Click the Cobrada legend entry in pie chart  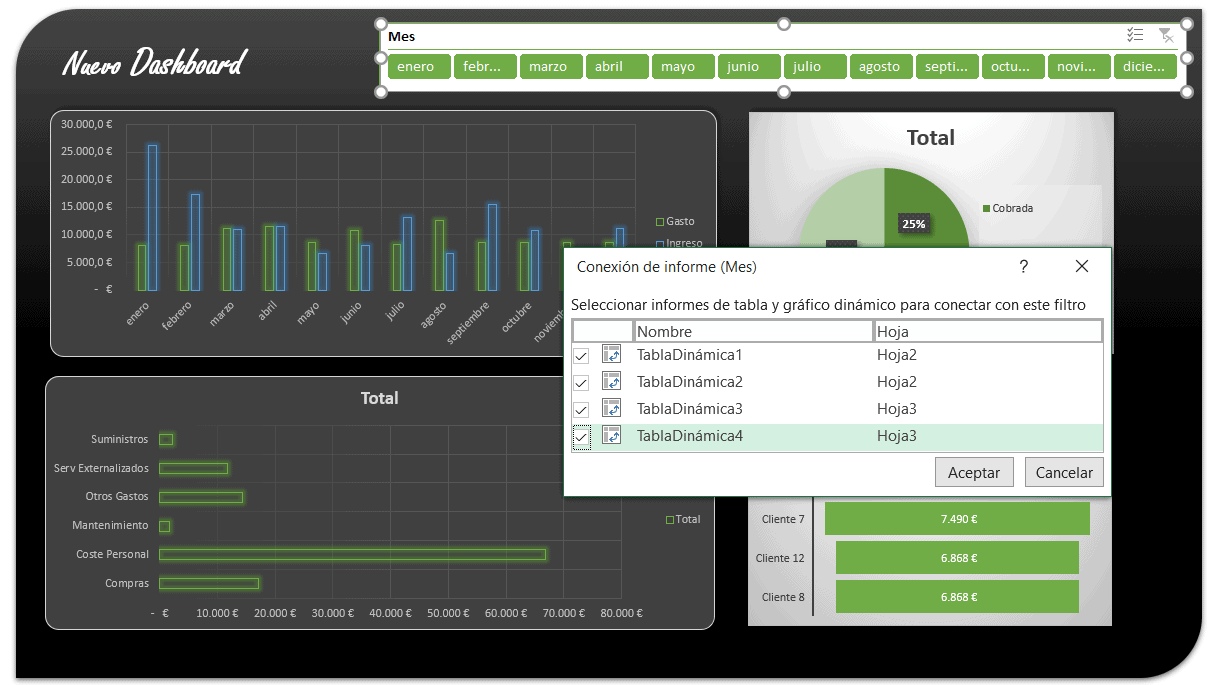[x=1007, y=208]
